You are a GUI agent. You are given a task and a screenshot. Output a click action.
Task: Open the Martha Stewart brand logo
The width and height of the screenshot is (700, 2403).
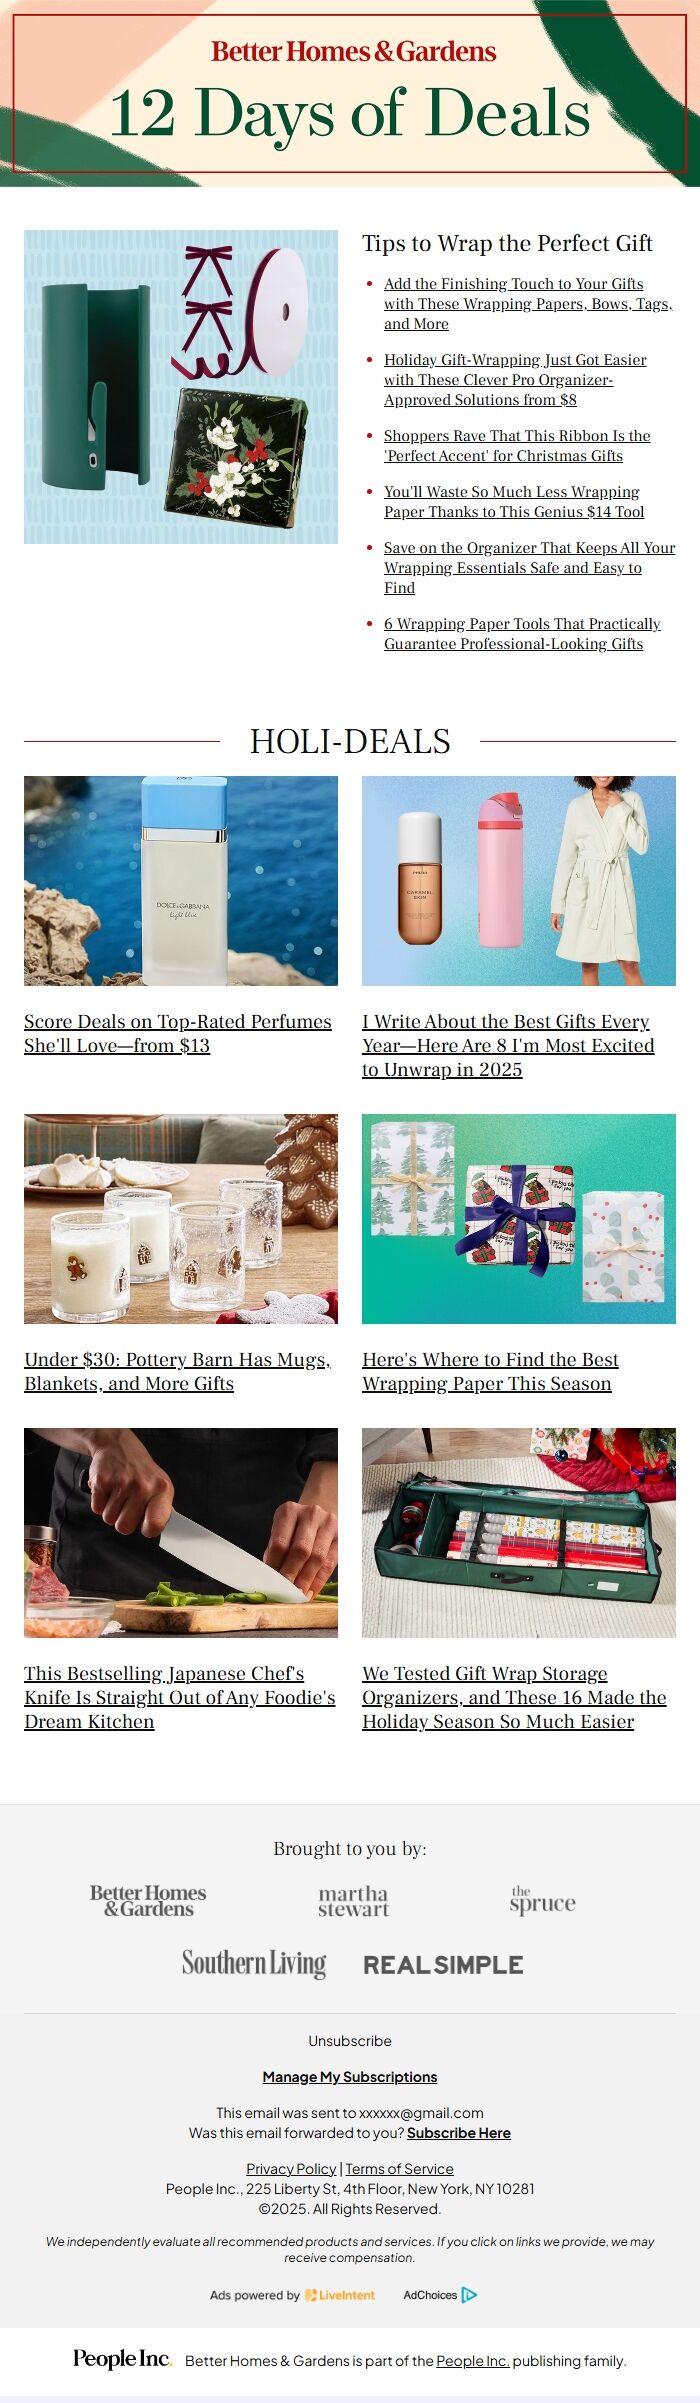353,1901
